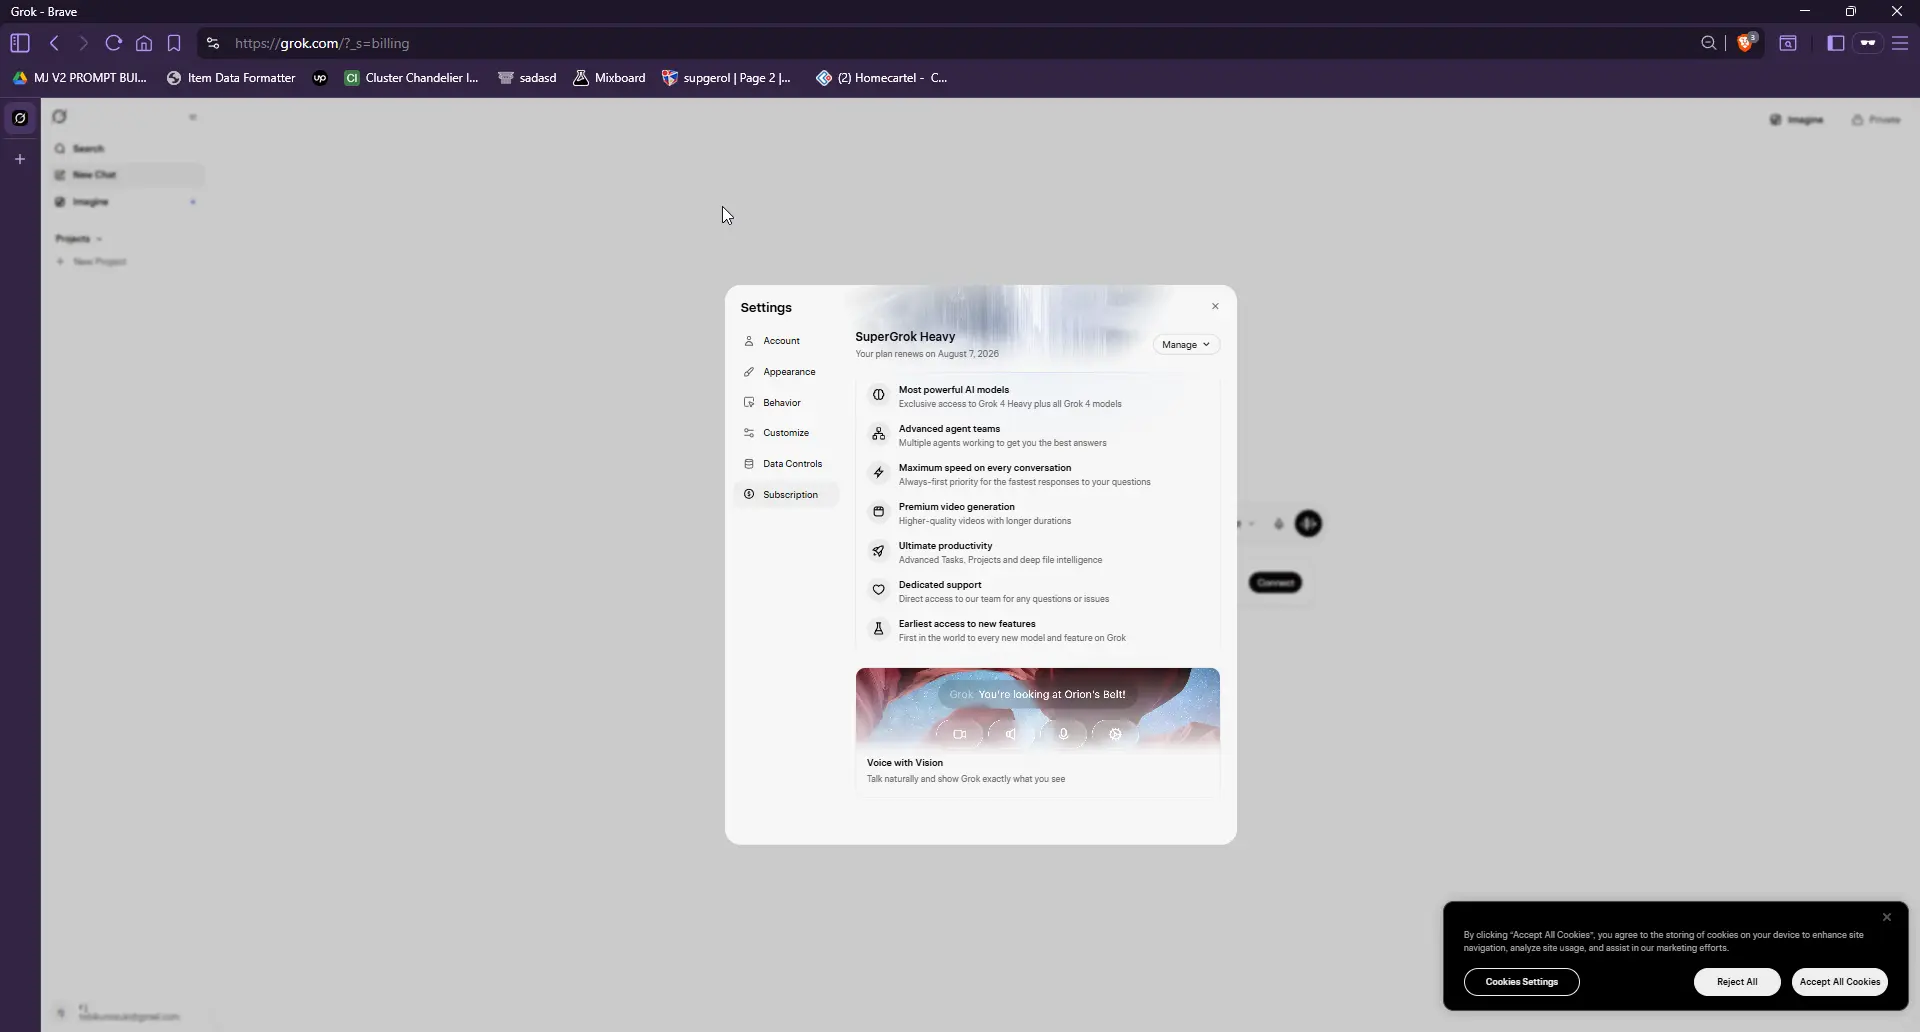Collapse the Projects section
Viewport: 1920px width, 1032px height.
click(79, 239)
